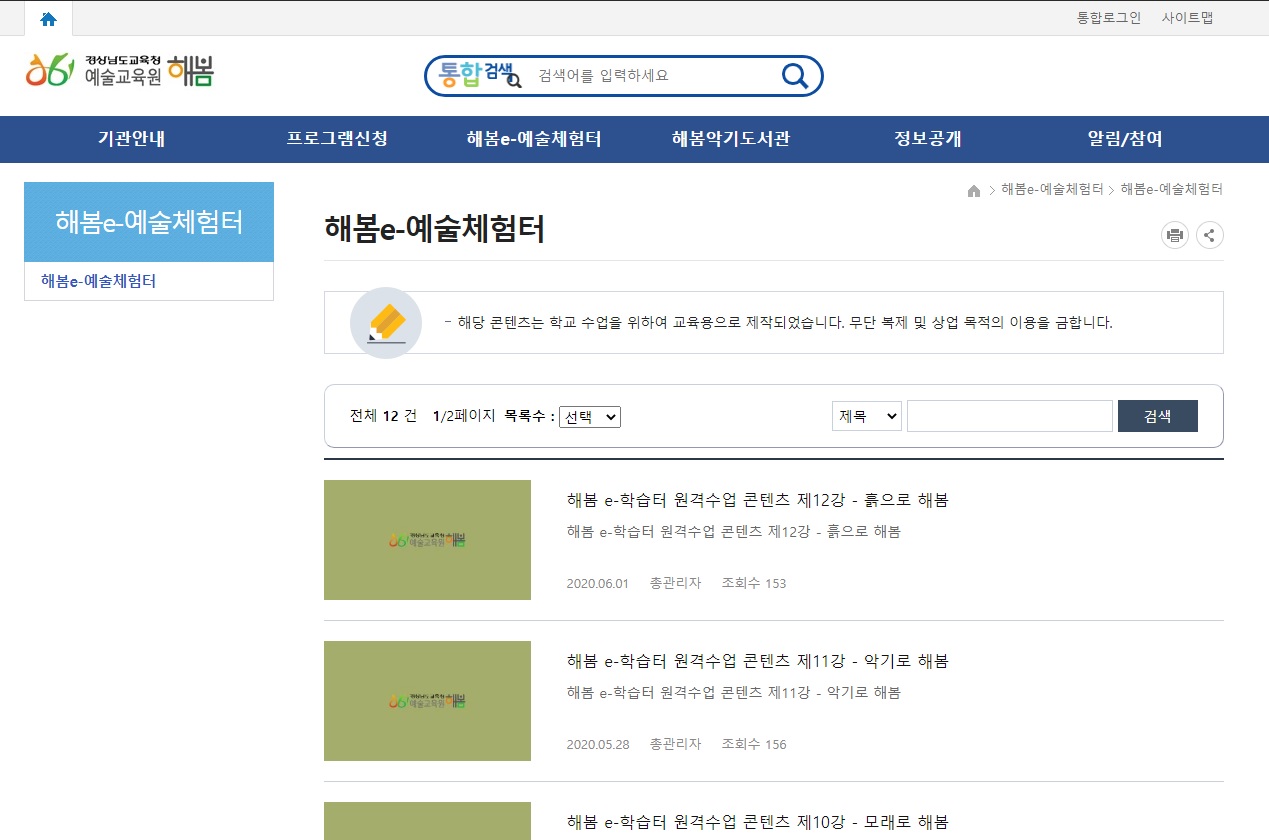1269x840 pixels.
Task: Click the 제12강 흙으로 해봄 thumbnail
Action: (427, 540)
